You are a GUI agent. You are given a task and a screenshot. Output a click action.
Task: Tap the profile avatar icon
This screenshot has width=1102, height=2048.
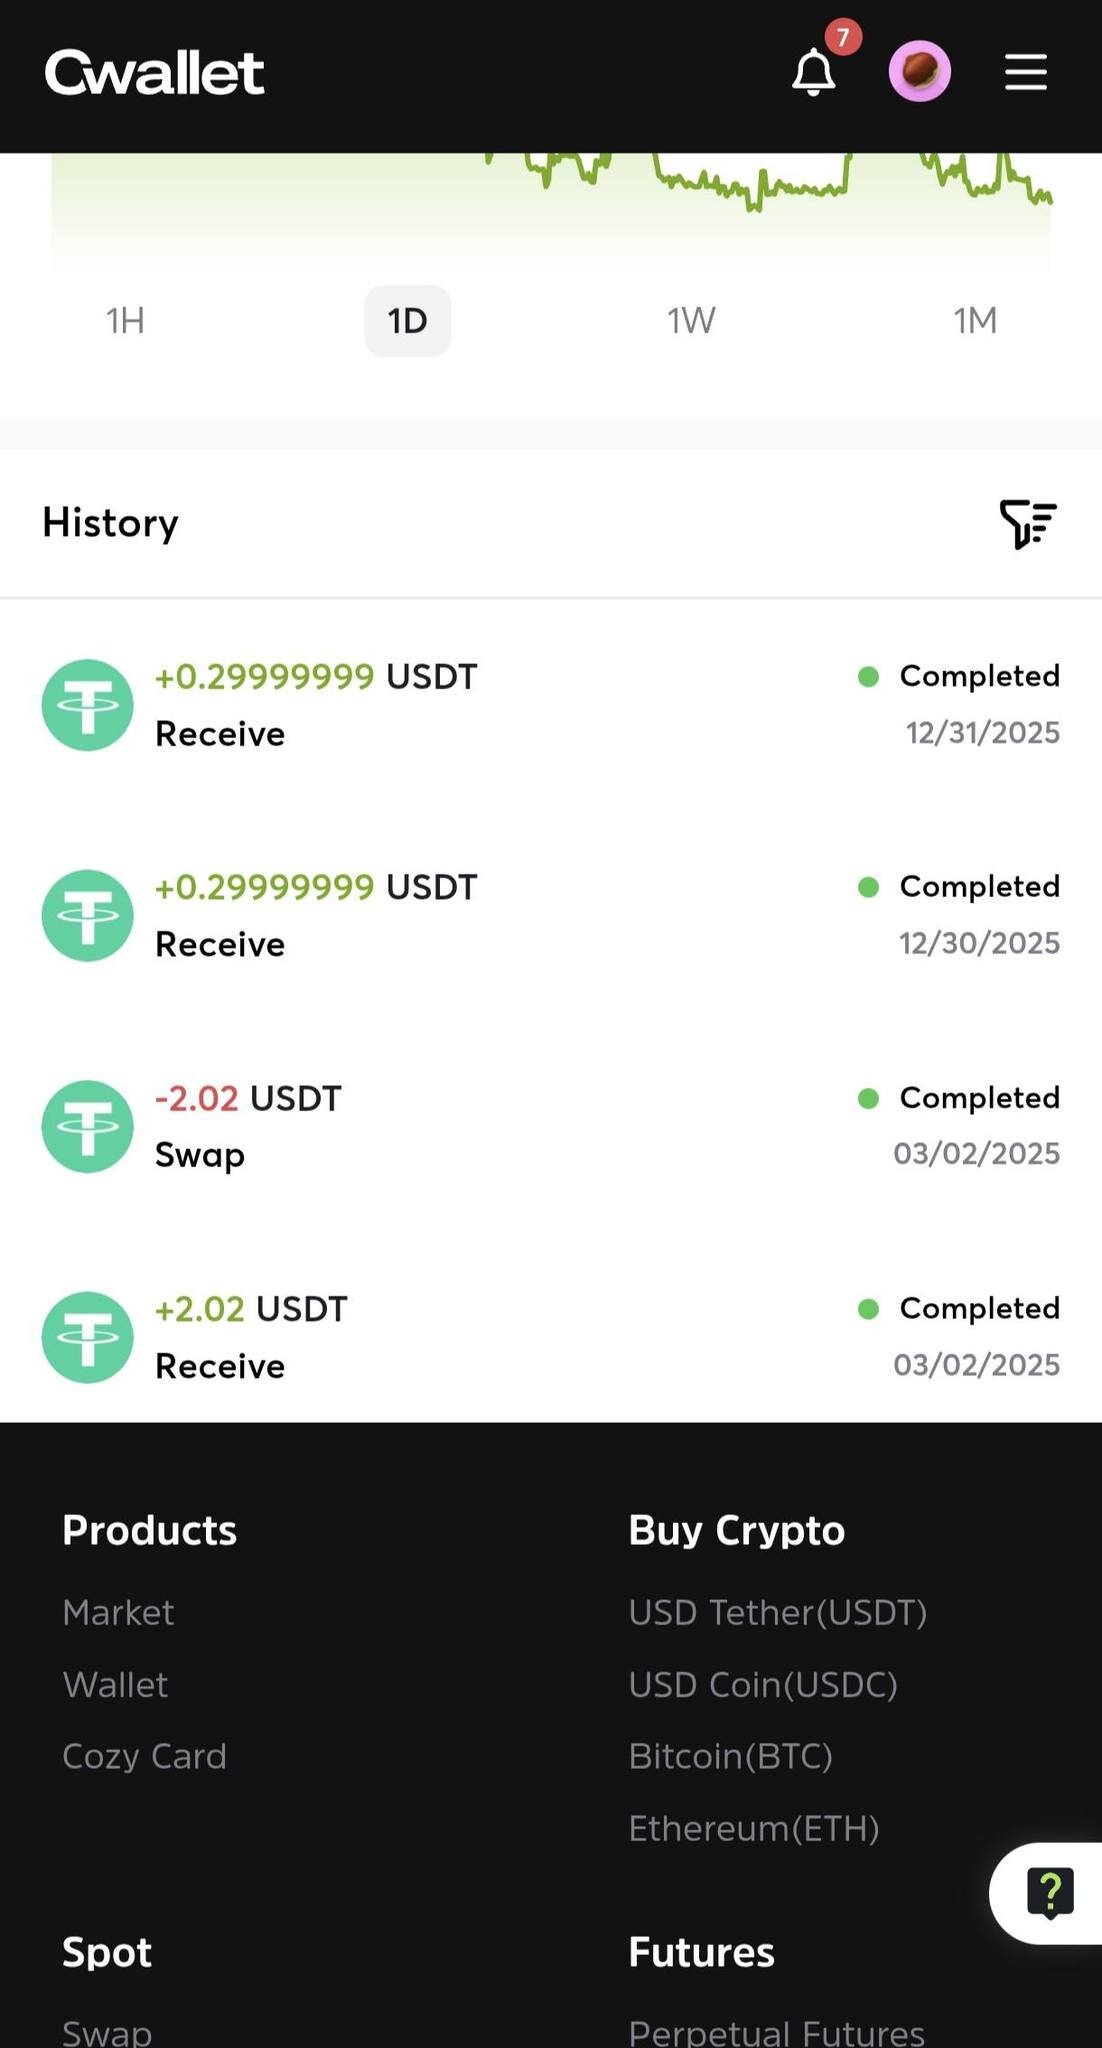click(x=919, y=72)
